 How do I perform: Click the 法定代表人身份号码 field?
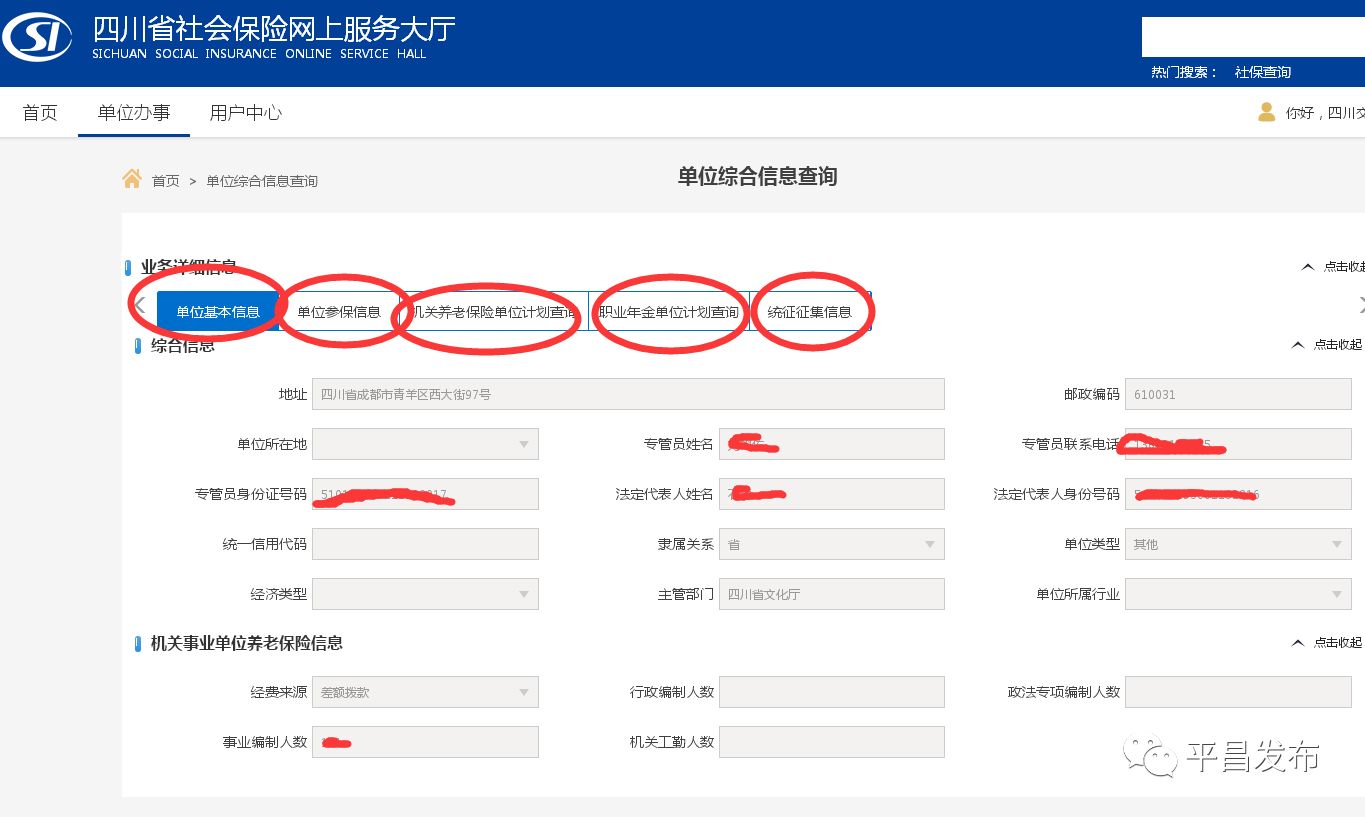click(1238, 494)
